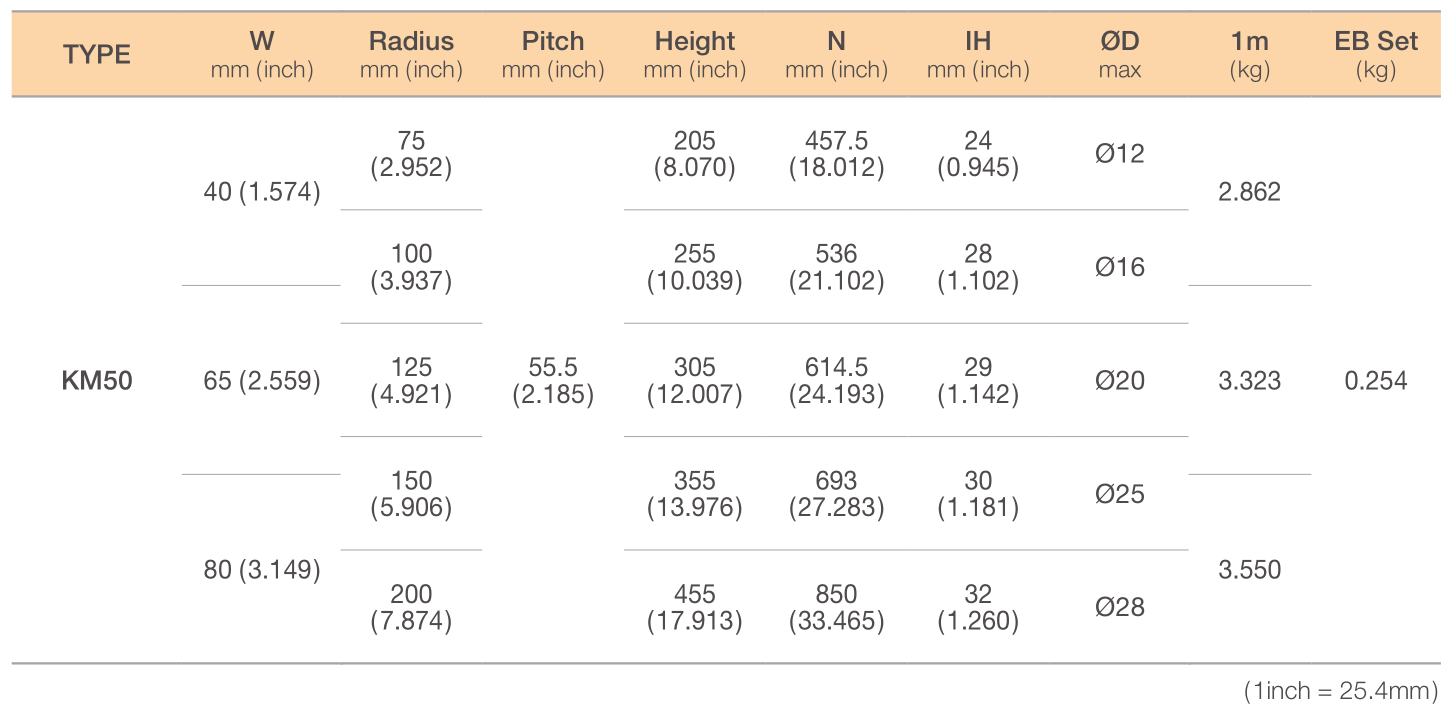Click the Ø12 max diameter cell
Viewport: 1454px width, 718px height.
coord(1120,154)
